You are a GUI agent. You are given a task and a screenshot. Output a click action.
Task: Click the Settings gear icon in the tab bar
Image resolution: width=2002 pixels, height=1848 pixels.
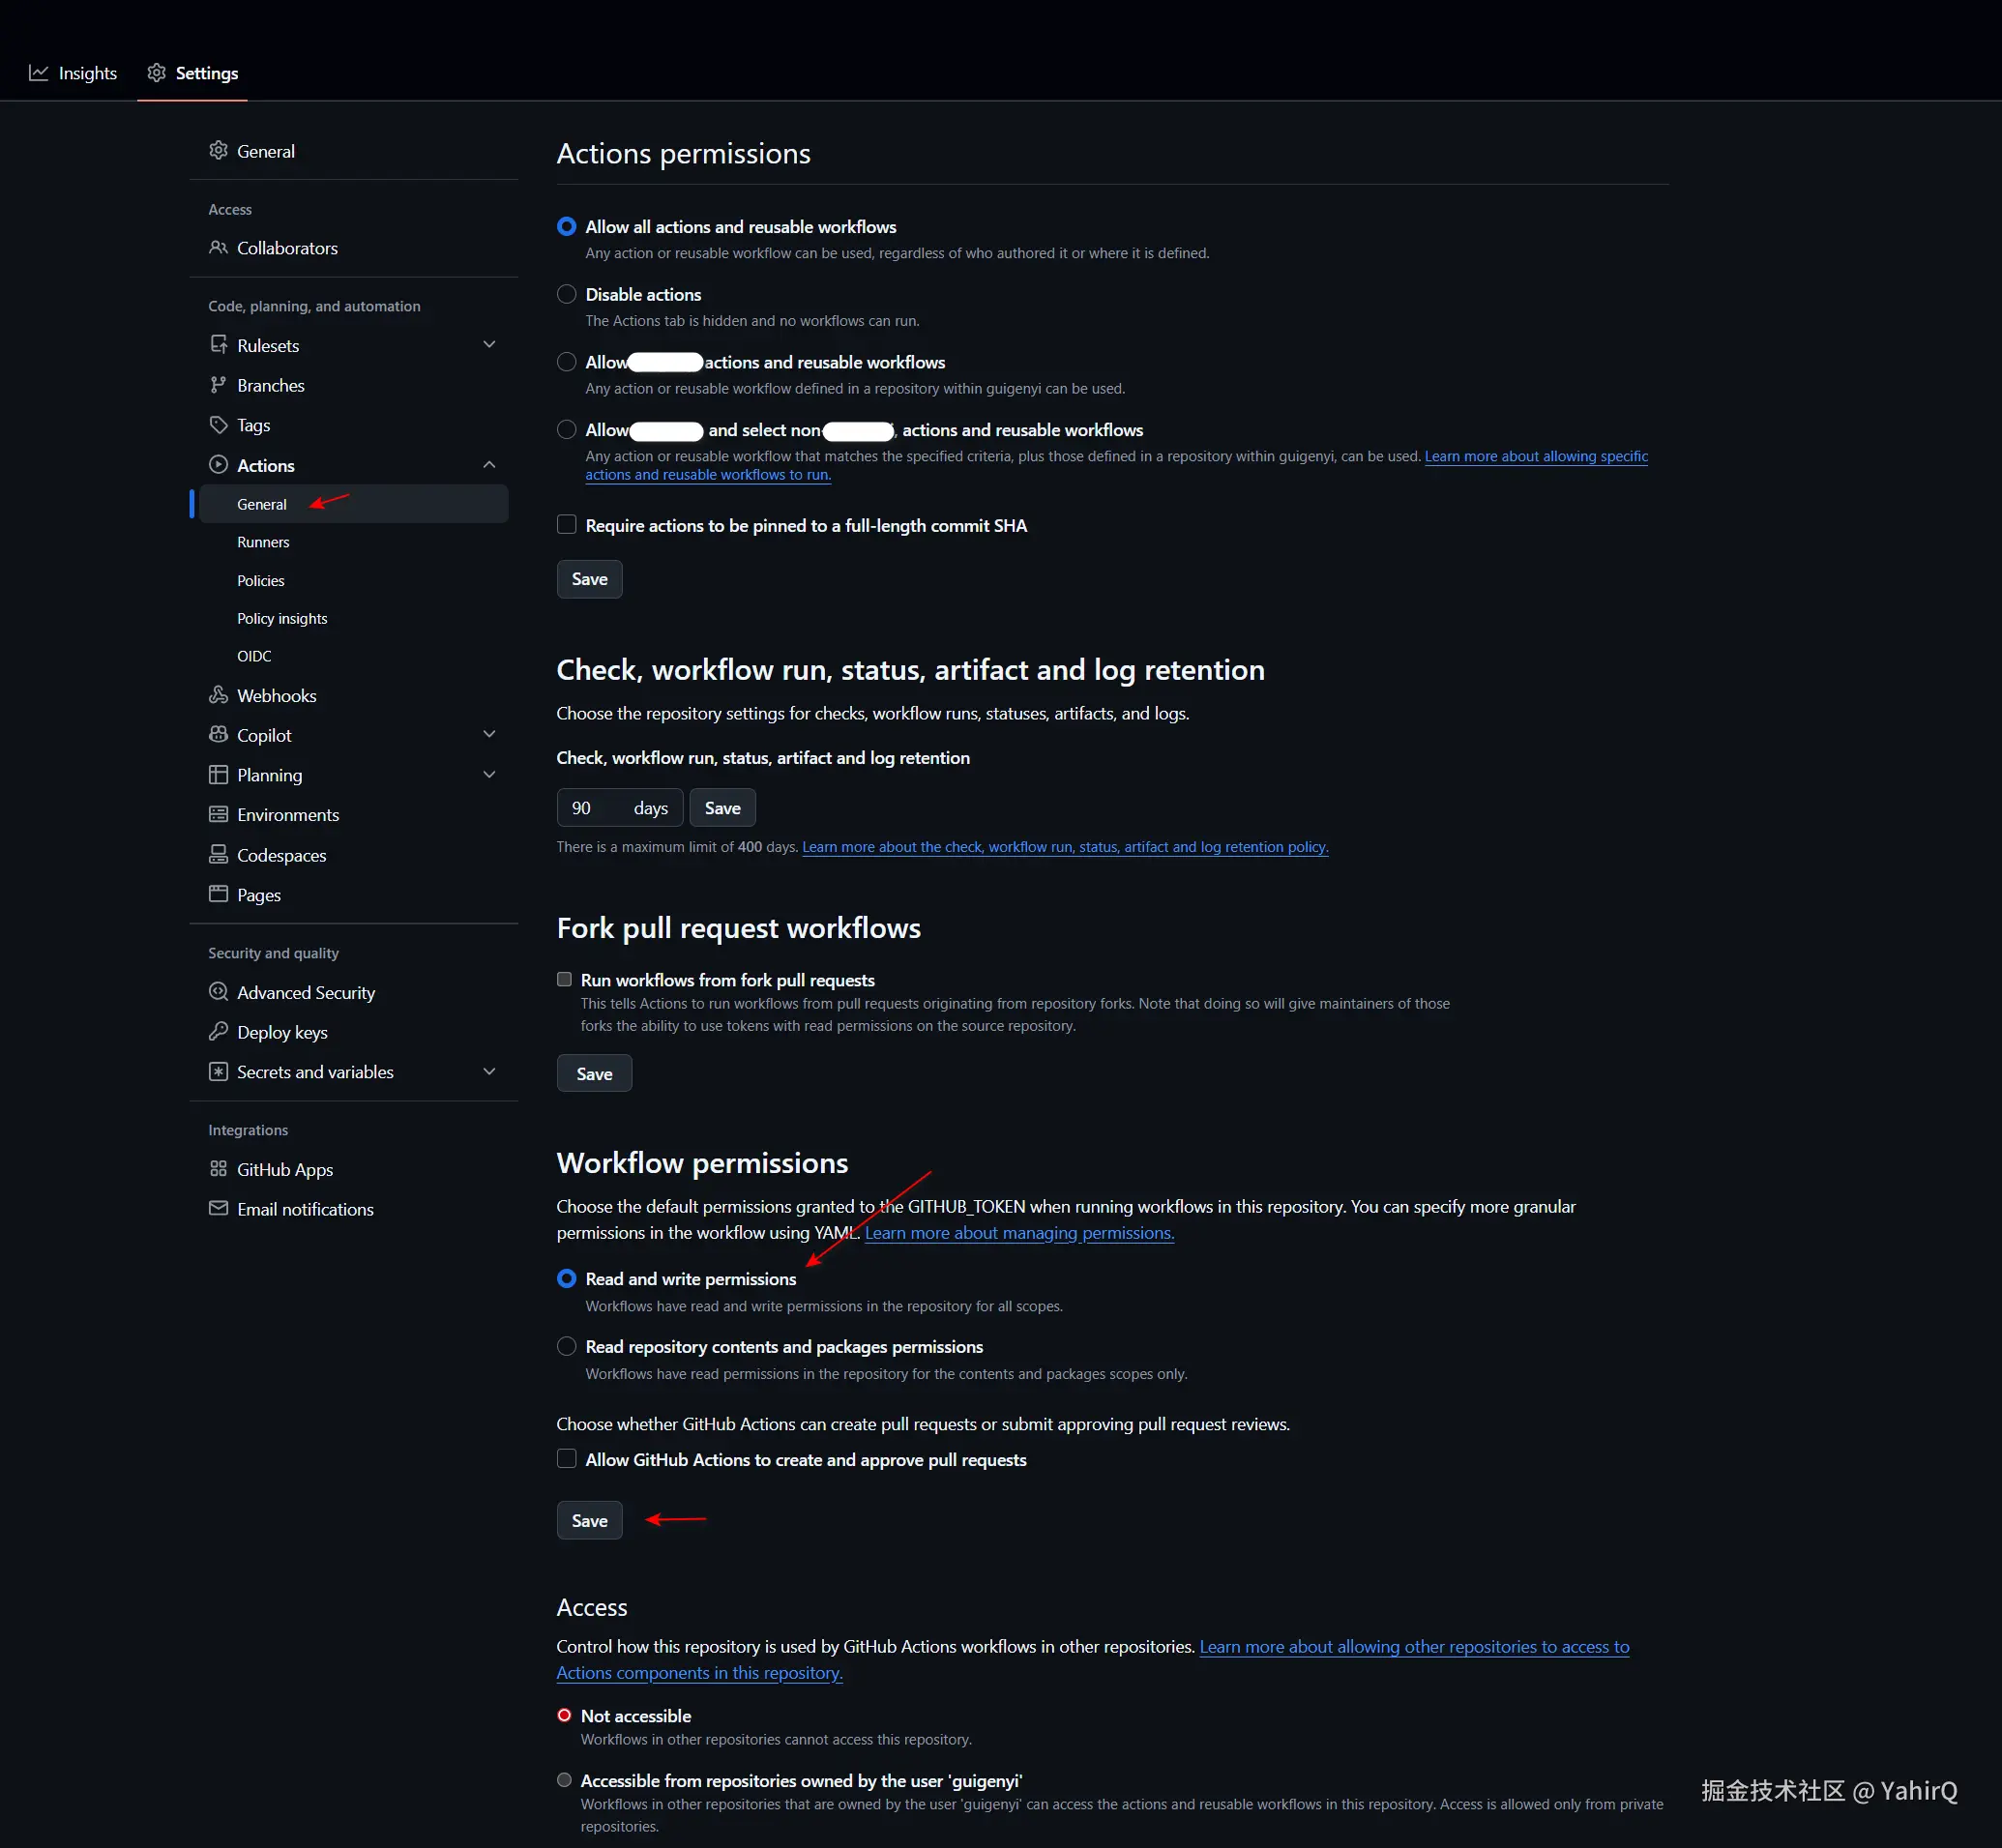tap(156, 72)
